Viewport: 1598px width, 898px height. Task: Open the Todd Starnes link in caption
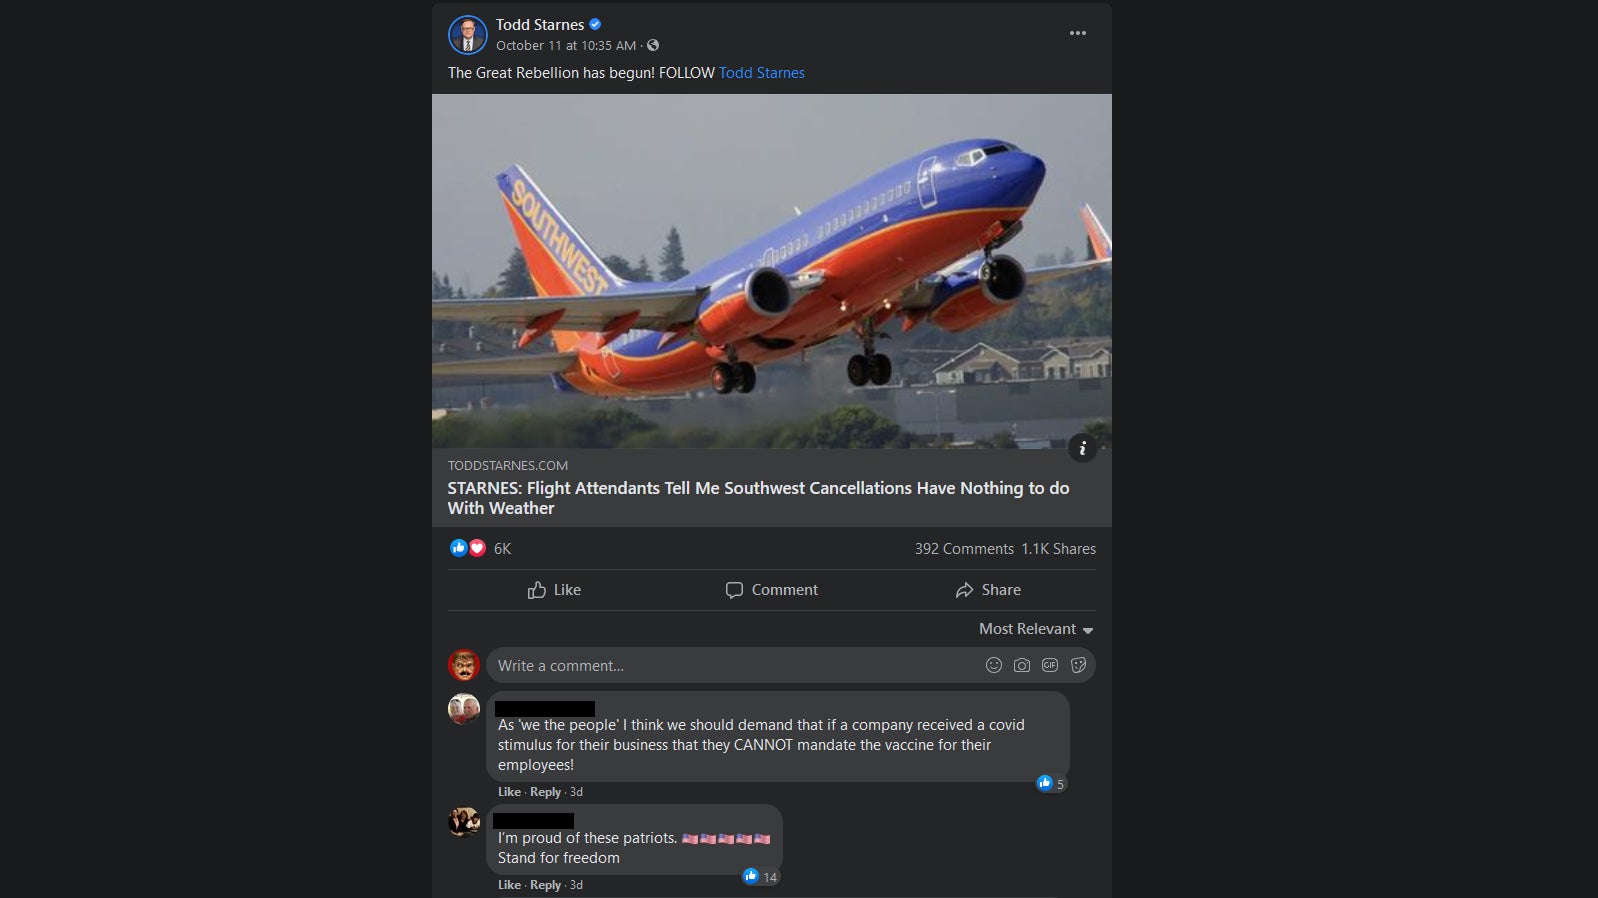(x=761, y=73)
